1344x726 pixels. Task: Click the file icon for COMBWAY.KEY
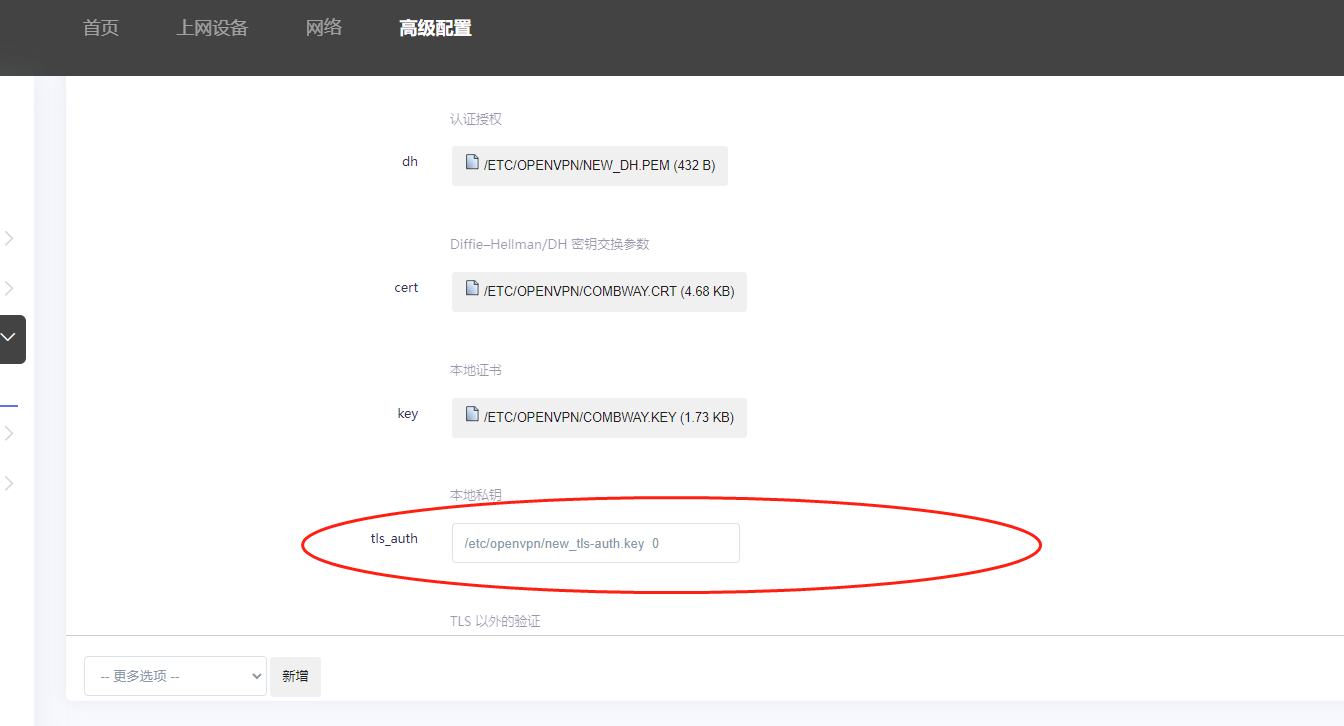click(x=472, y=414)
